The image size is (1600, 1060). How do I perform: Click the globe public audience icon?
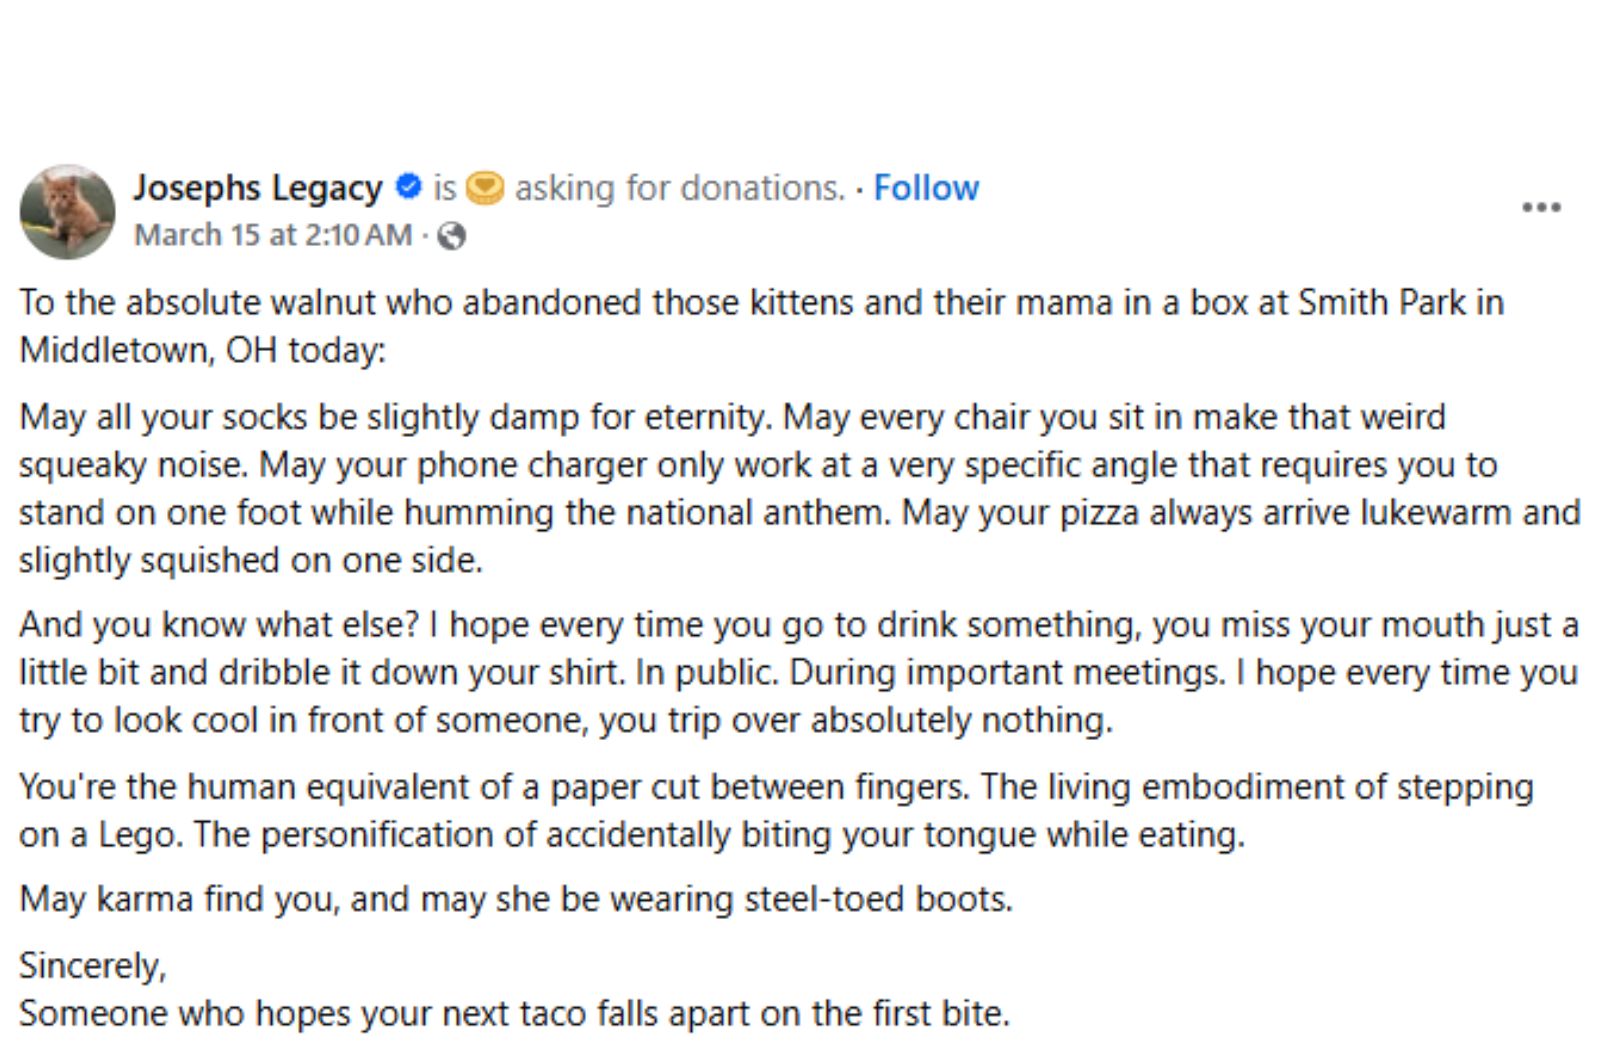(452, 236)
